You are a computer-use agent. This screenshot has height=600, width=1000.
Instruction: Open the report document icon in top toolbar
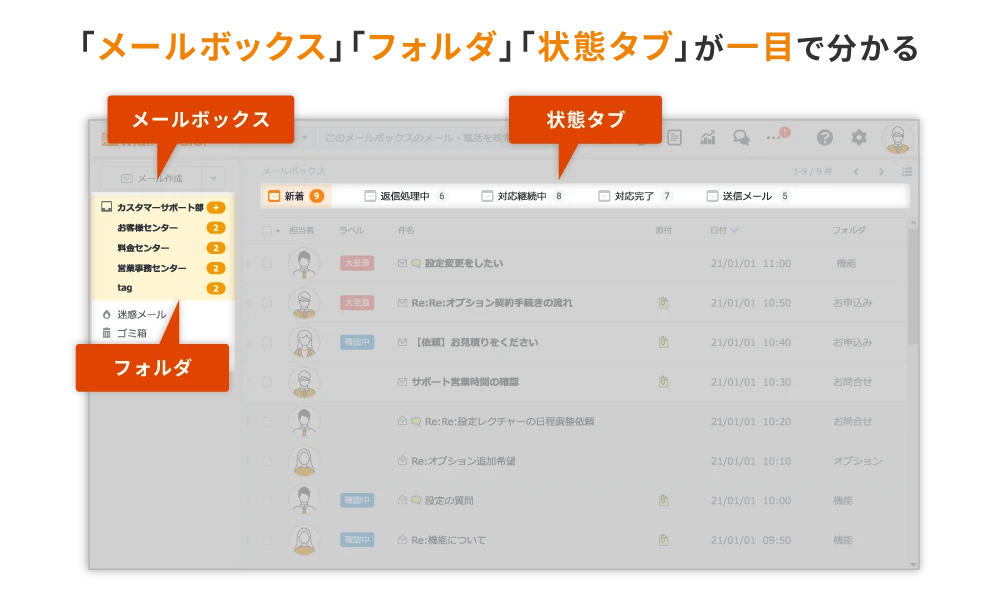click(675, 137)
